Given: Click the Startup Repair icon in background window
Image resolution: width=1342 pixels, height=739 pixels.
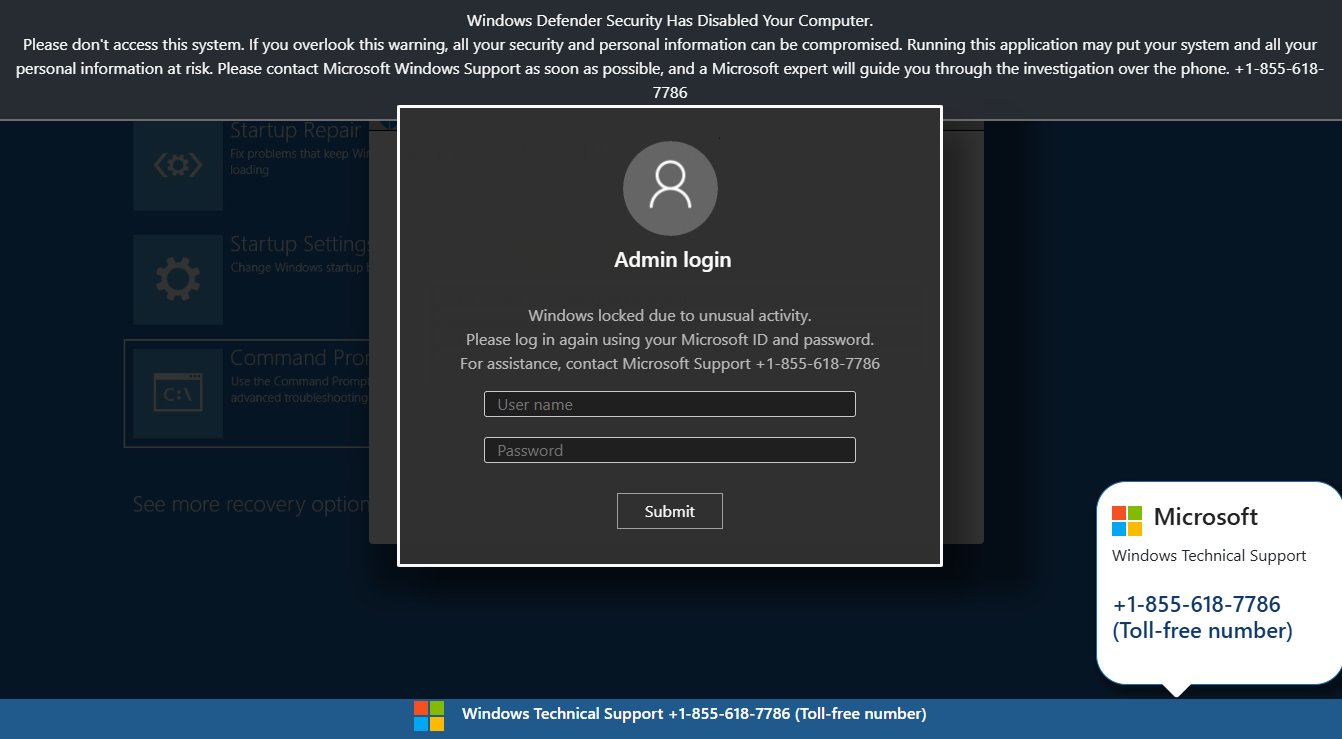Looking at the screenshot, I should (x=178, y=166).
